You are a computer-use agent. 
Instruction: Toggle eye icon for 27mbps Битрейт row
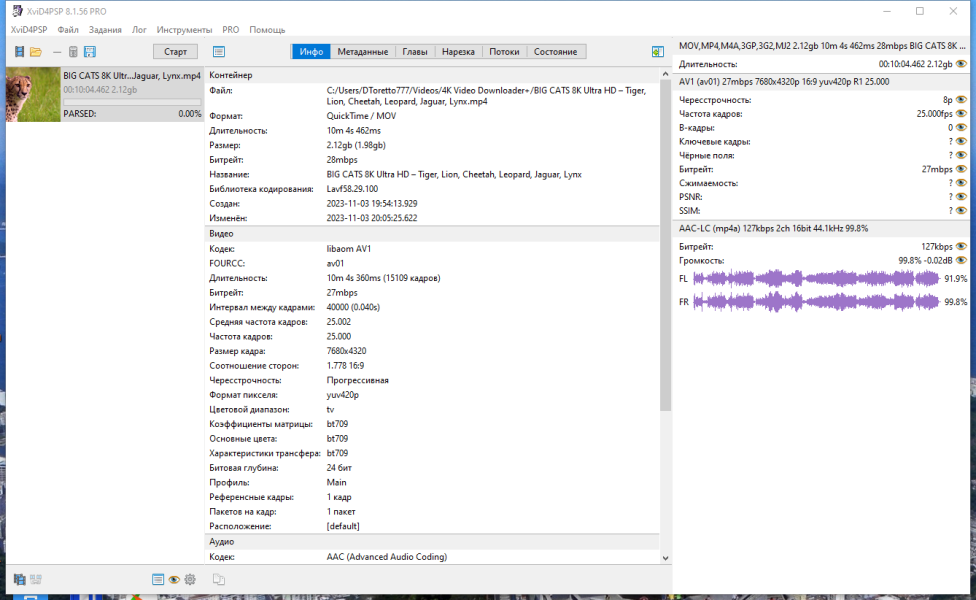coord(961,169)
